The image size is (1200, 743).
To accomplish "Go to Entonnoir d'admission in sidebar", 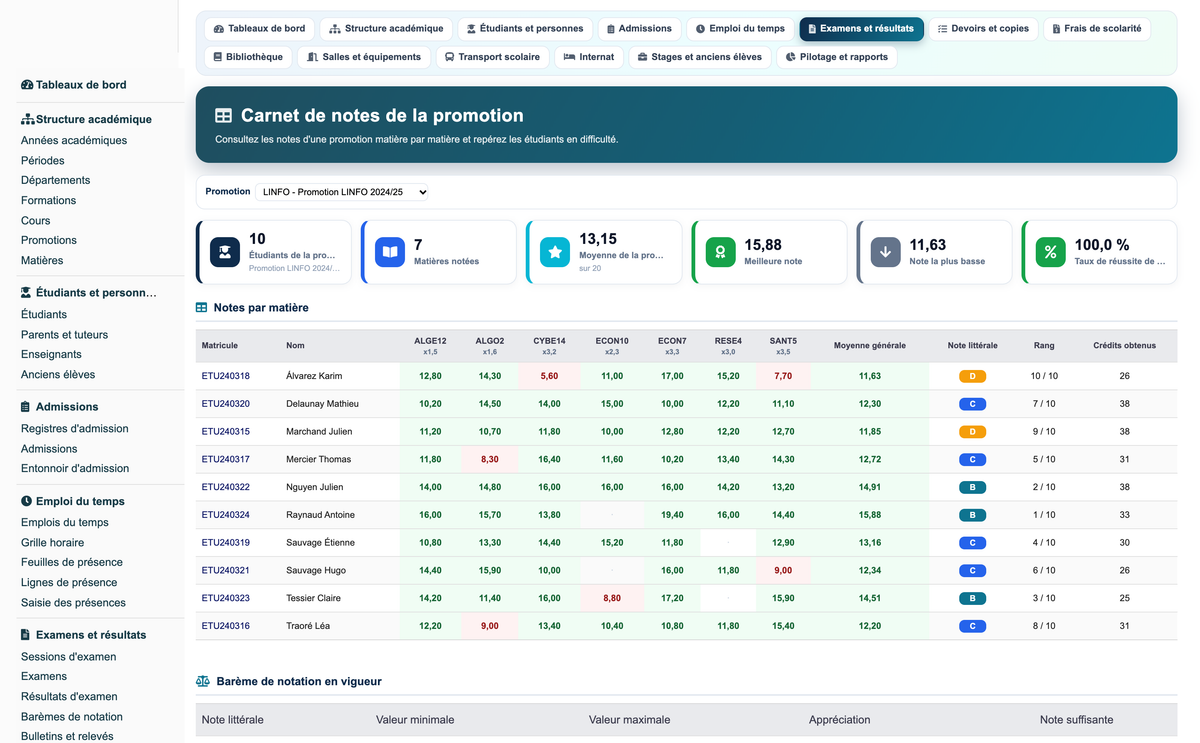I will (75, 469).
